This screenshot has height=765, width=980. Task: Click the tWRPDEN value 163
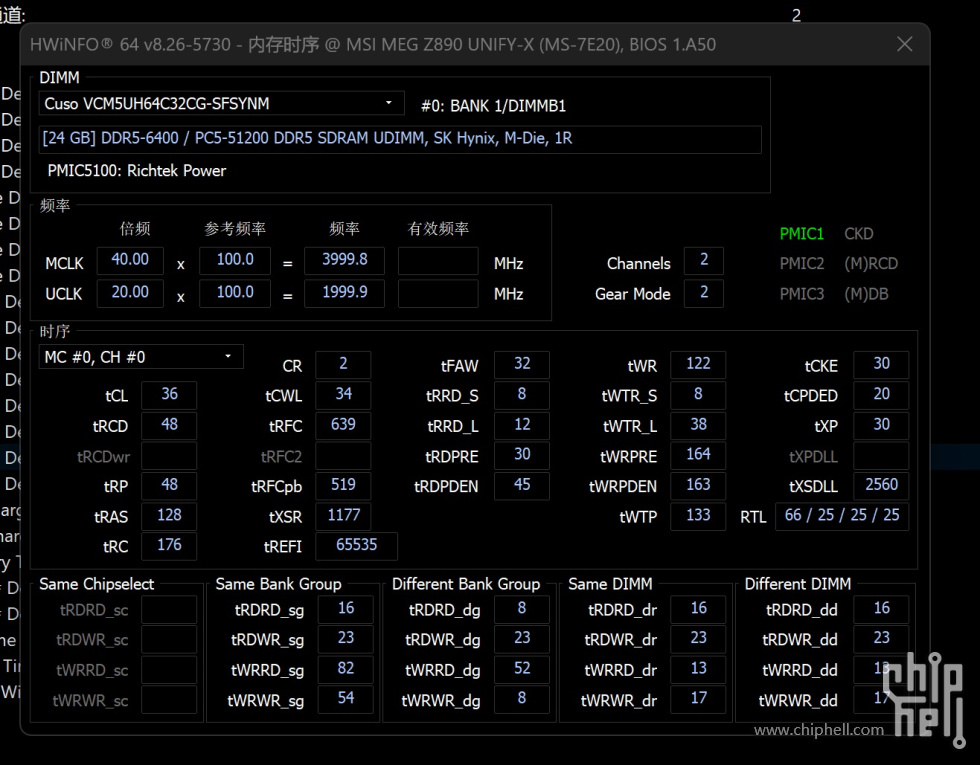[x=698, y=485]
